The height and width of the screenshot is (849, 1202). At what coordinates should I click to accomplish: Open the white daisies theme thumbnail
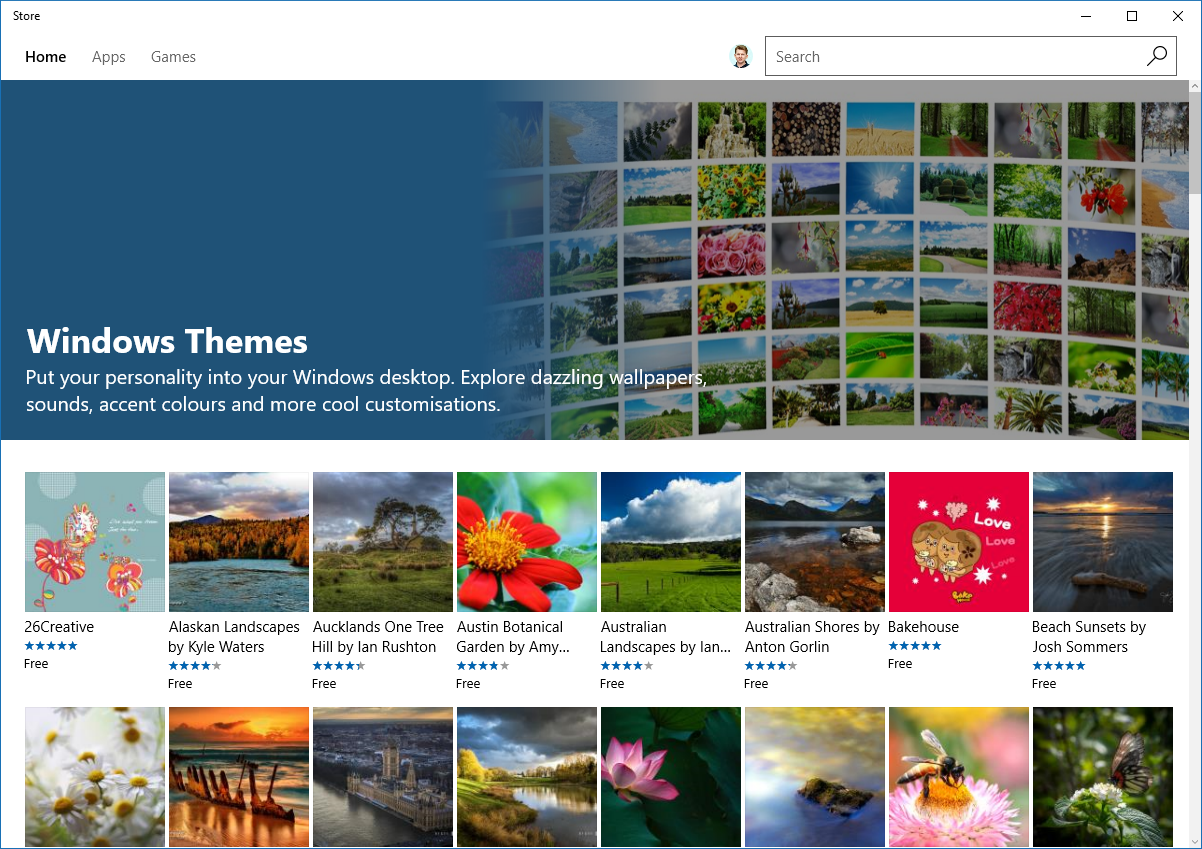point(95,776)
